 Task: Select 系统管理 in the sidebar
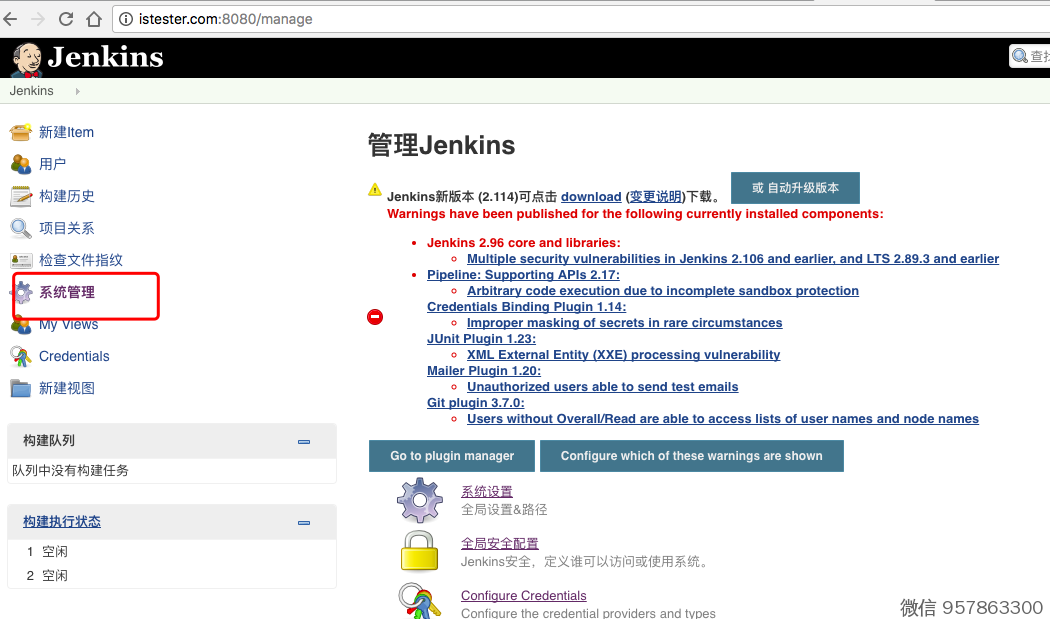click(67, 292)
